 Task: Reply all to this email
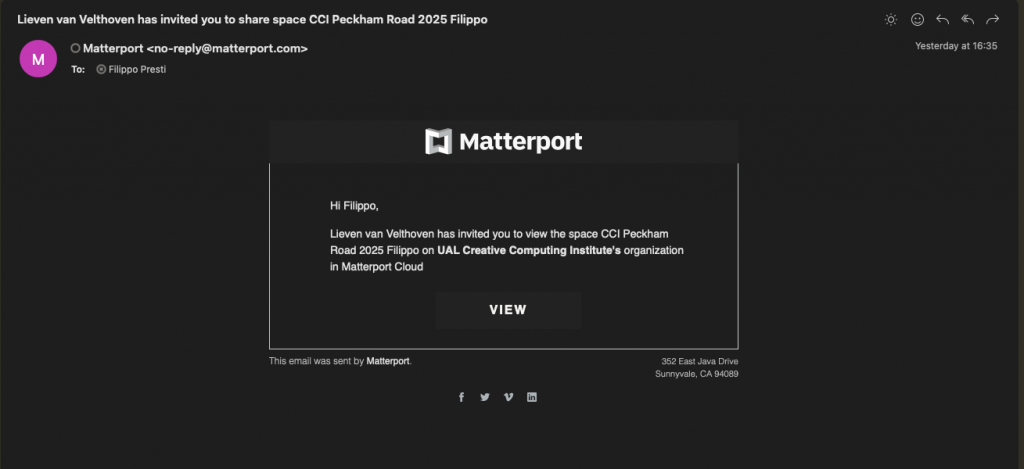[x=968, y=20]
